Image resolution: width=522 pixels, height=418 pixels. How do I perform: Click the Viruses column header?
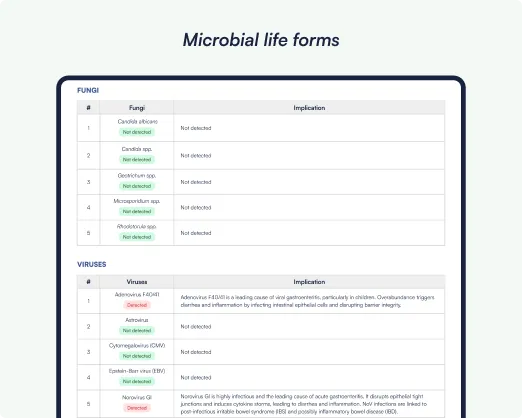point(137,282)
